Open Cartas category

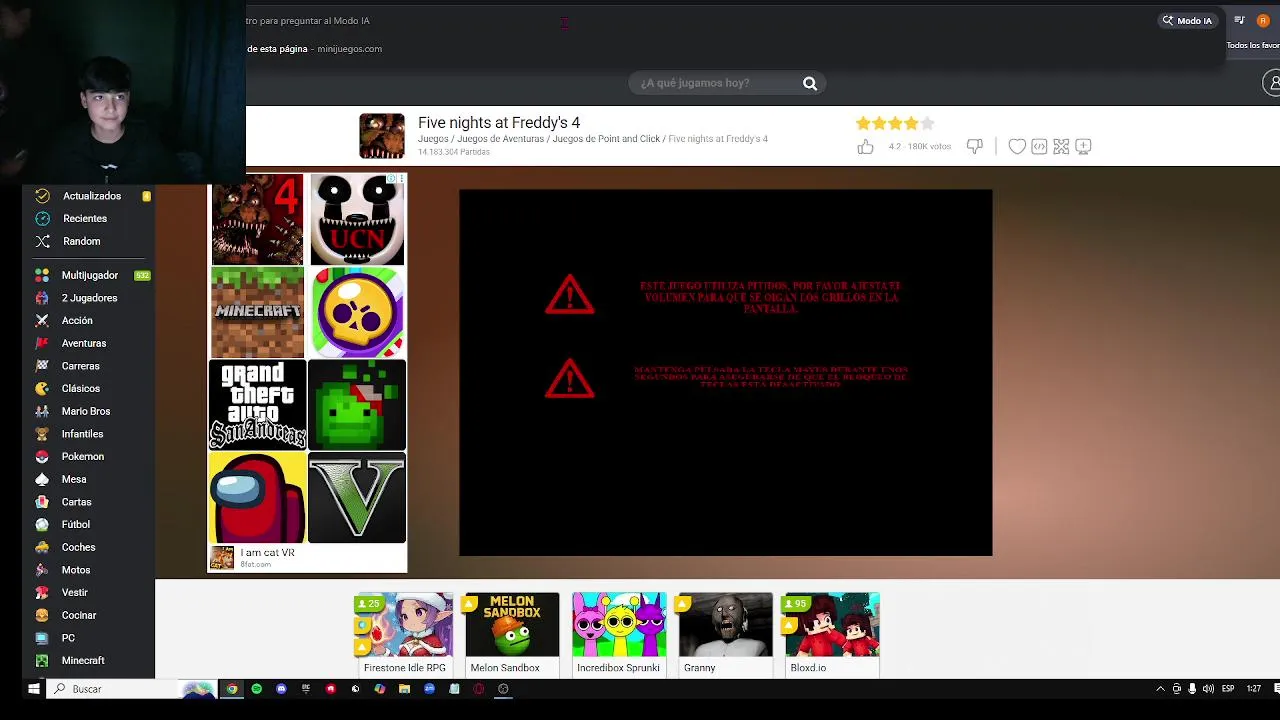[76, 502]
